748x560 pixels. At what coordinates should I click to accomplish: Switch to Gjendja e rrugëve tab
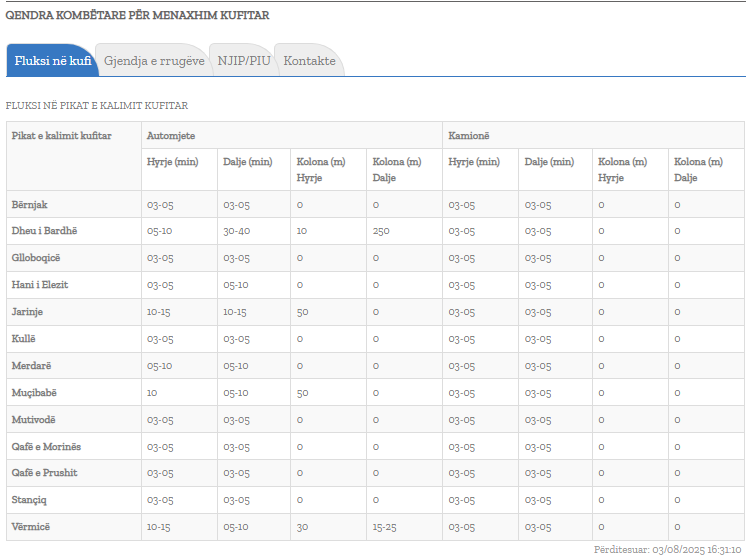pyautogui.click(x=154, y=61)
